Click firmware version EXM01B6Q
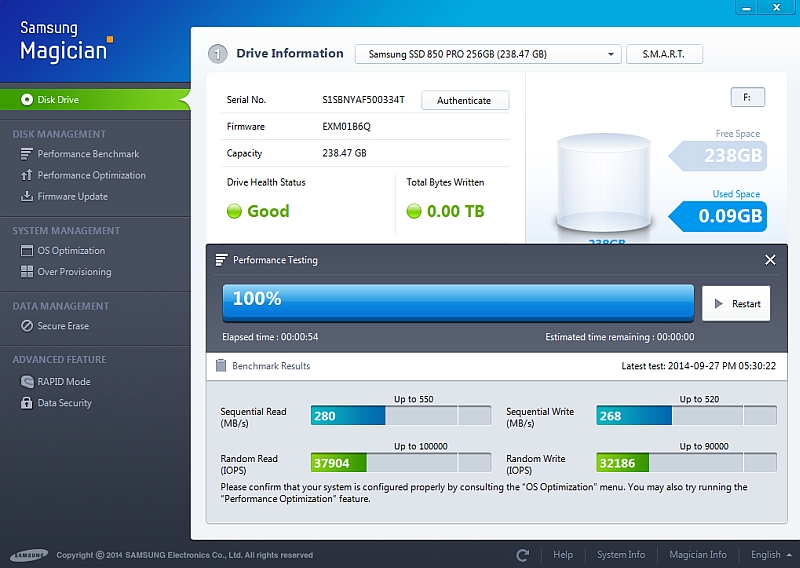Screen dimensions: 800x568 346,127
